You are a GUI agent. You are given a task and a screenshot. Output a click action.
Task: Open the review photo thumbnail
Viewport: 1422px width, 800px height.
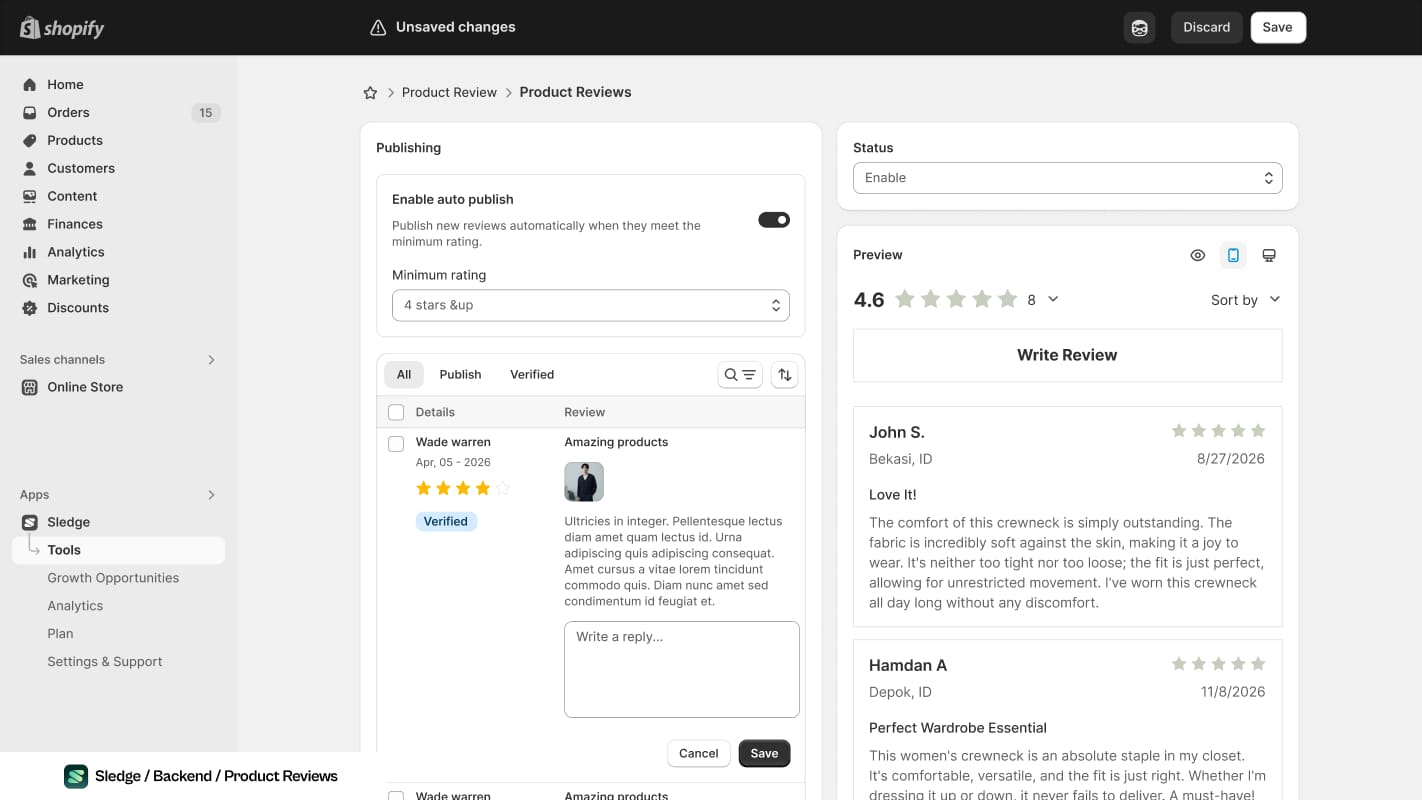[x=584, y=482]
